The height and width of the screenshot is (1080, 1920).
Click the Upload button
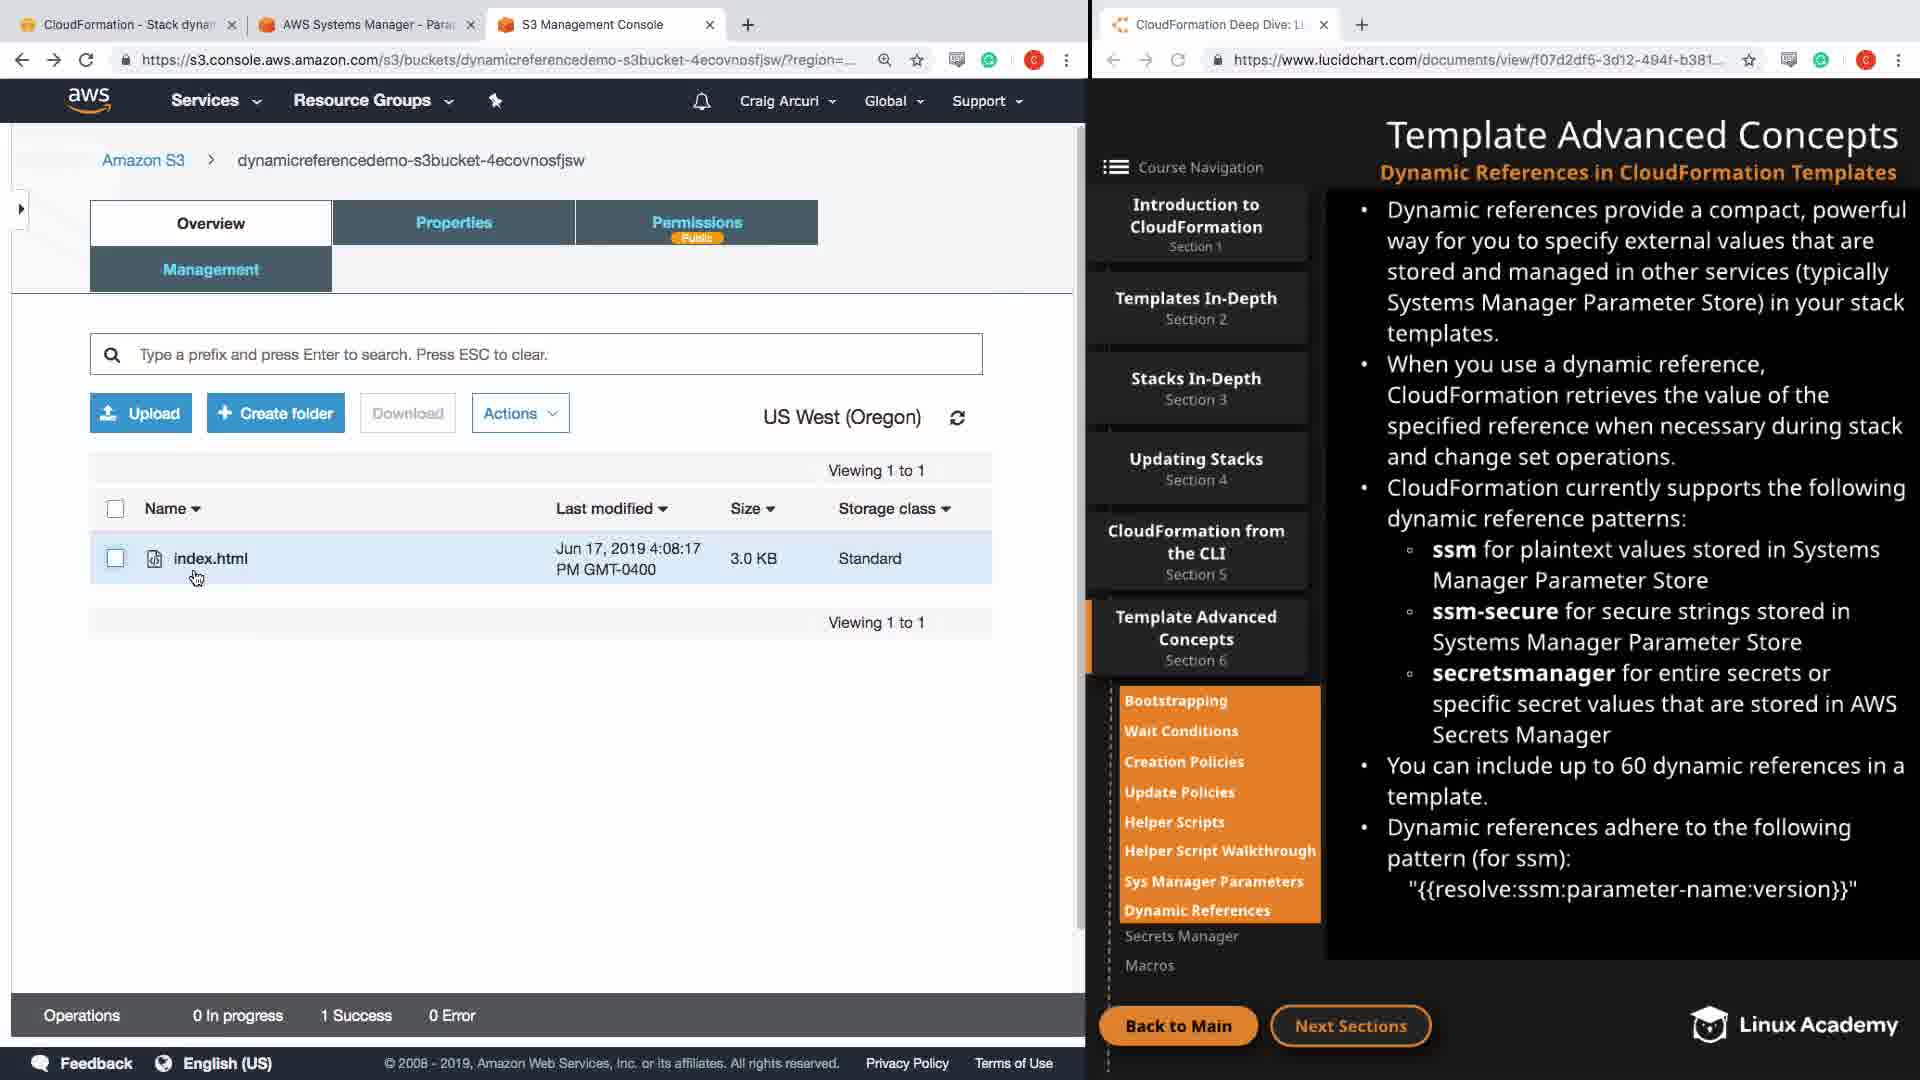(x=140, y=413)
